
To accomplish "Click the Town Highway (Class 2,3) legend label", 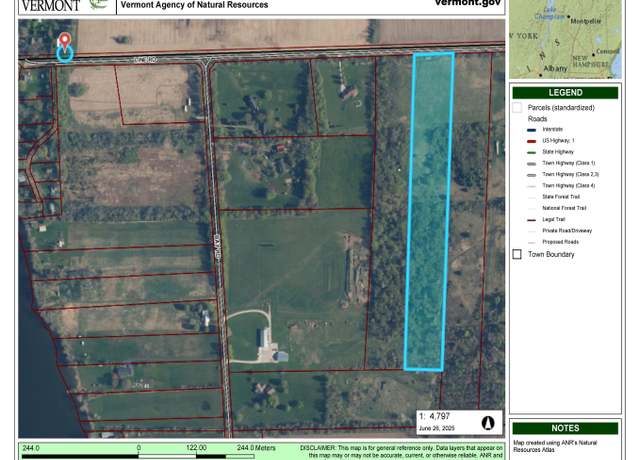I will point(570,174).
